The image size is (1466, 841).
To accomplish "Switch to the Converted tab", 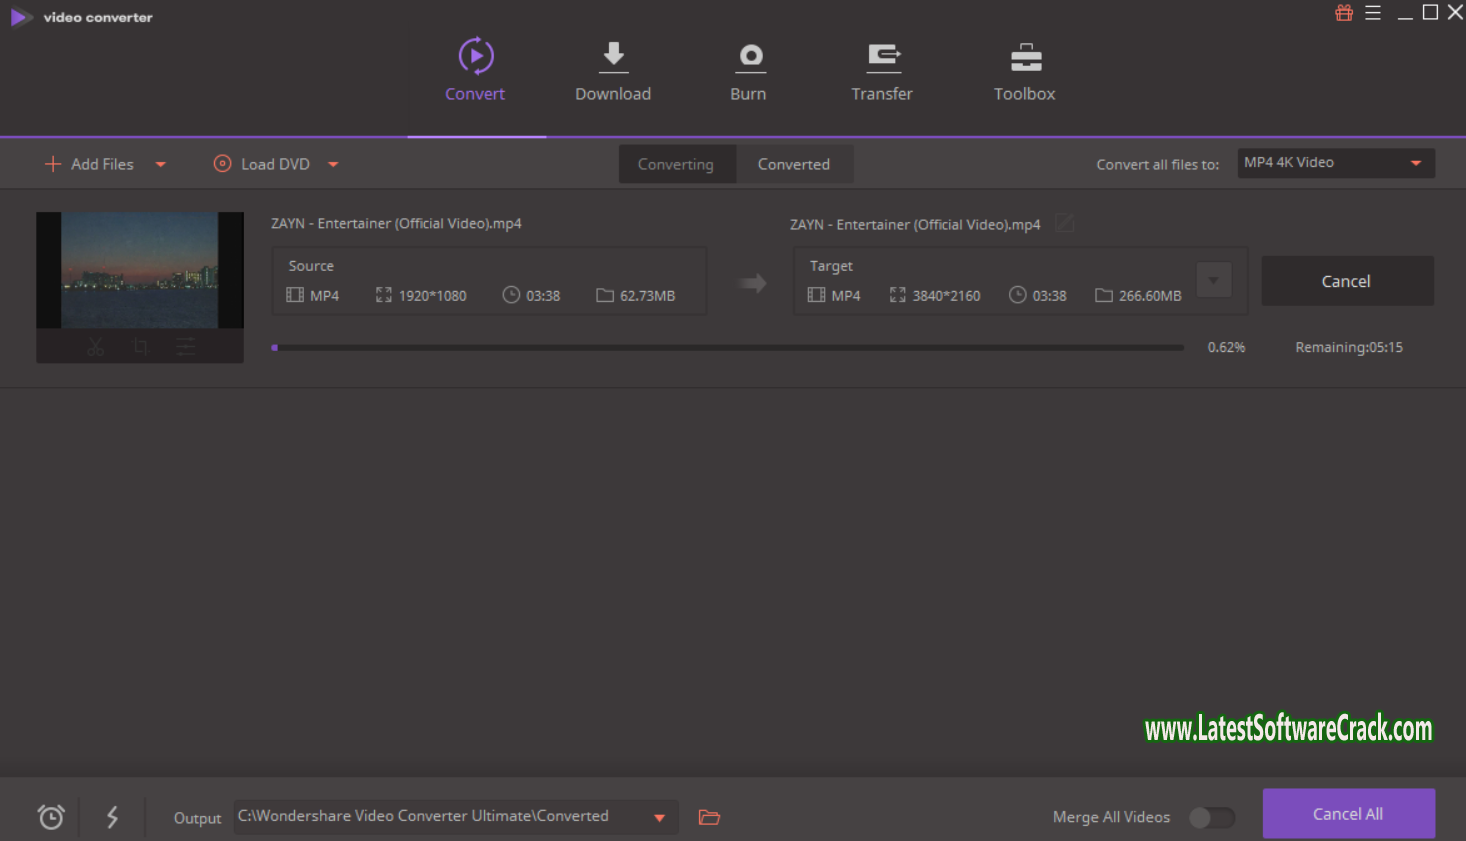I will (x=793, y=163).
